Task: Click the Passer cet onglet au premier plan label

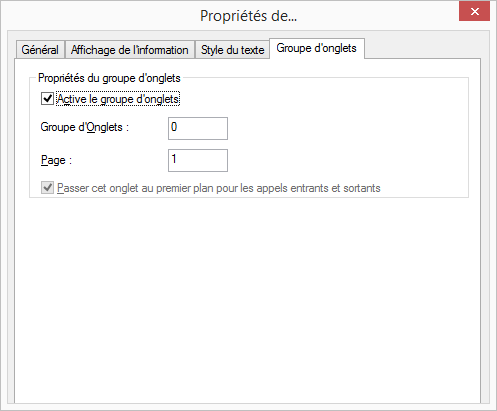Action: [x=219, y=188]
